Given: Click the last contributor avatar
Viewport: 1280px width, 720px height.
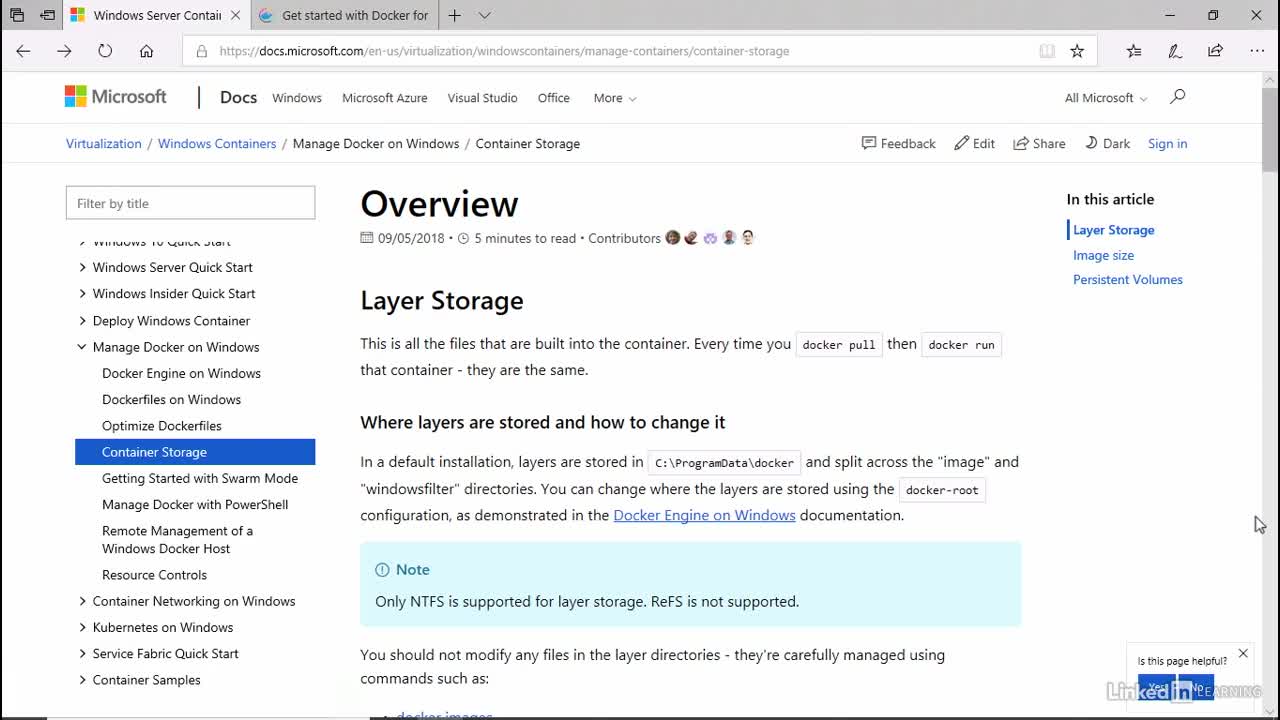Looking at the screenshot, I should 747,238.
